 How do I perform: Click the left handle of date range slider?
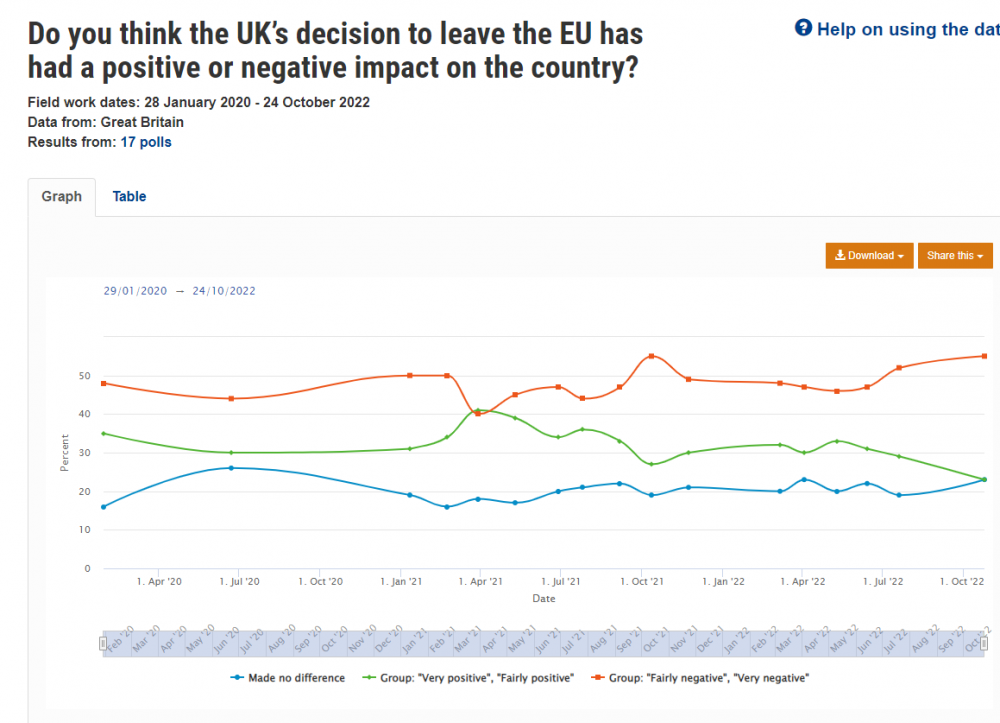tap(103, 643)
